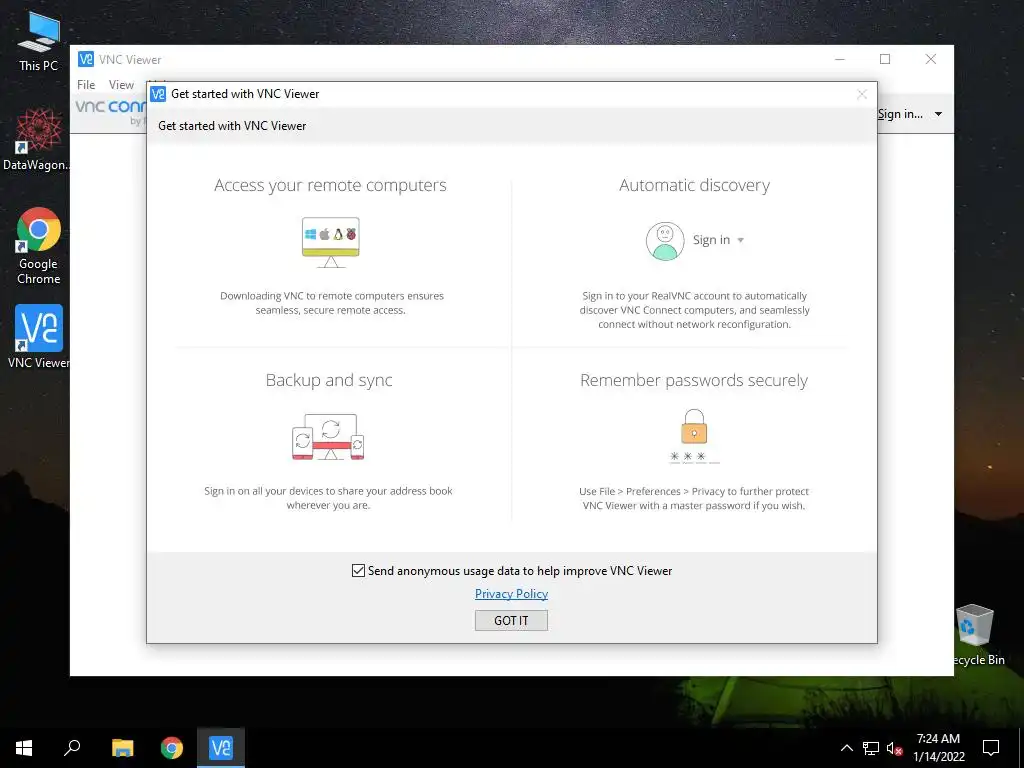Show hidden system tray icons
1024x768 pixels.
[x=846, y=748]
